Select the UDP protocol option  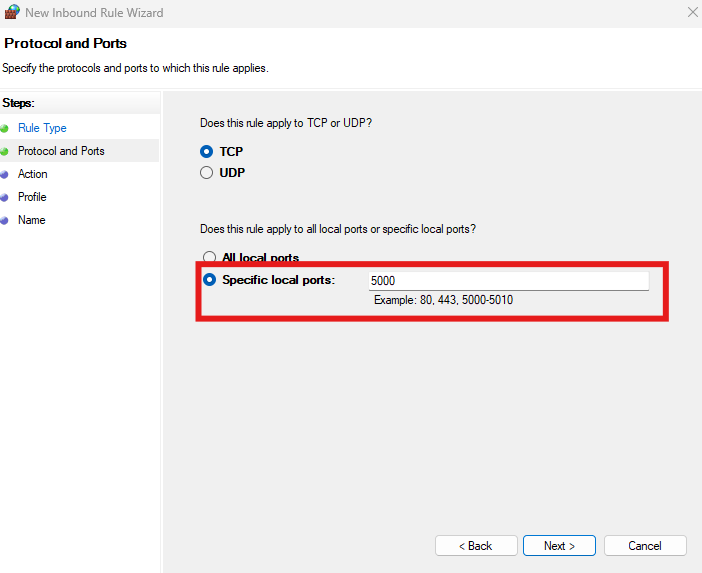click(207, 172)
